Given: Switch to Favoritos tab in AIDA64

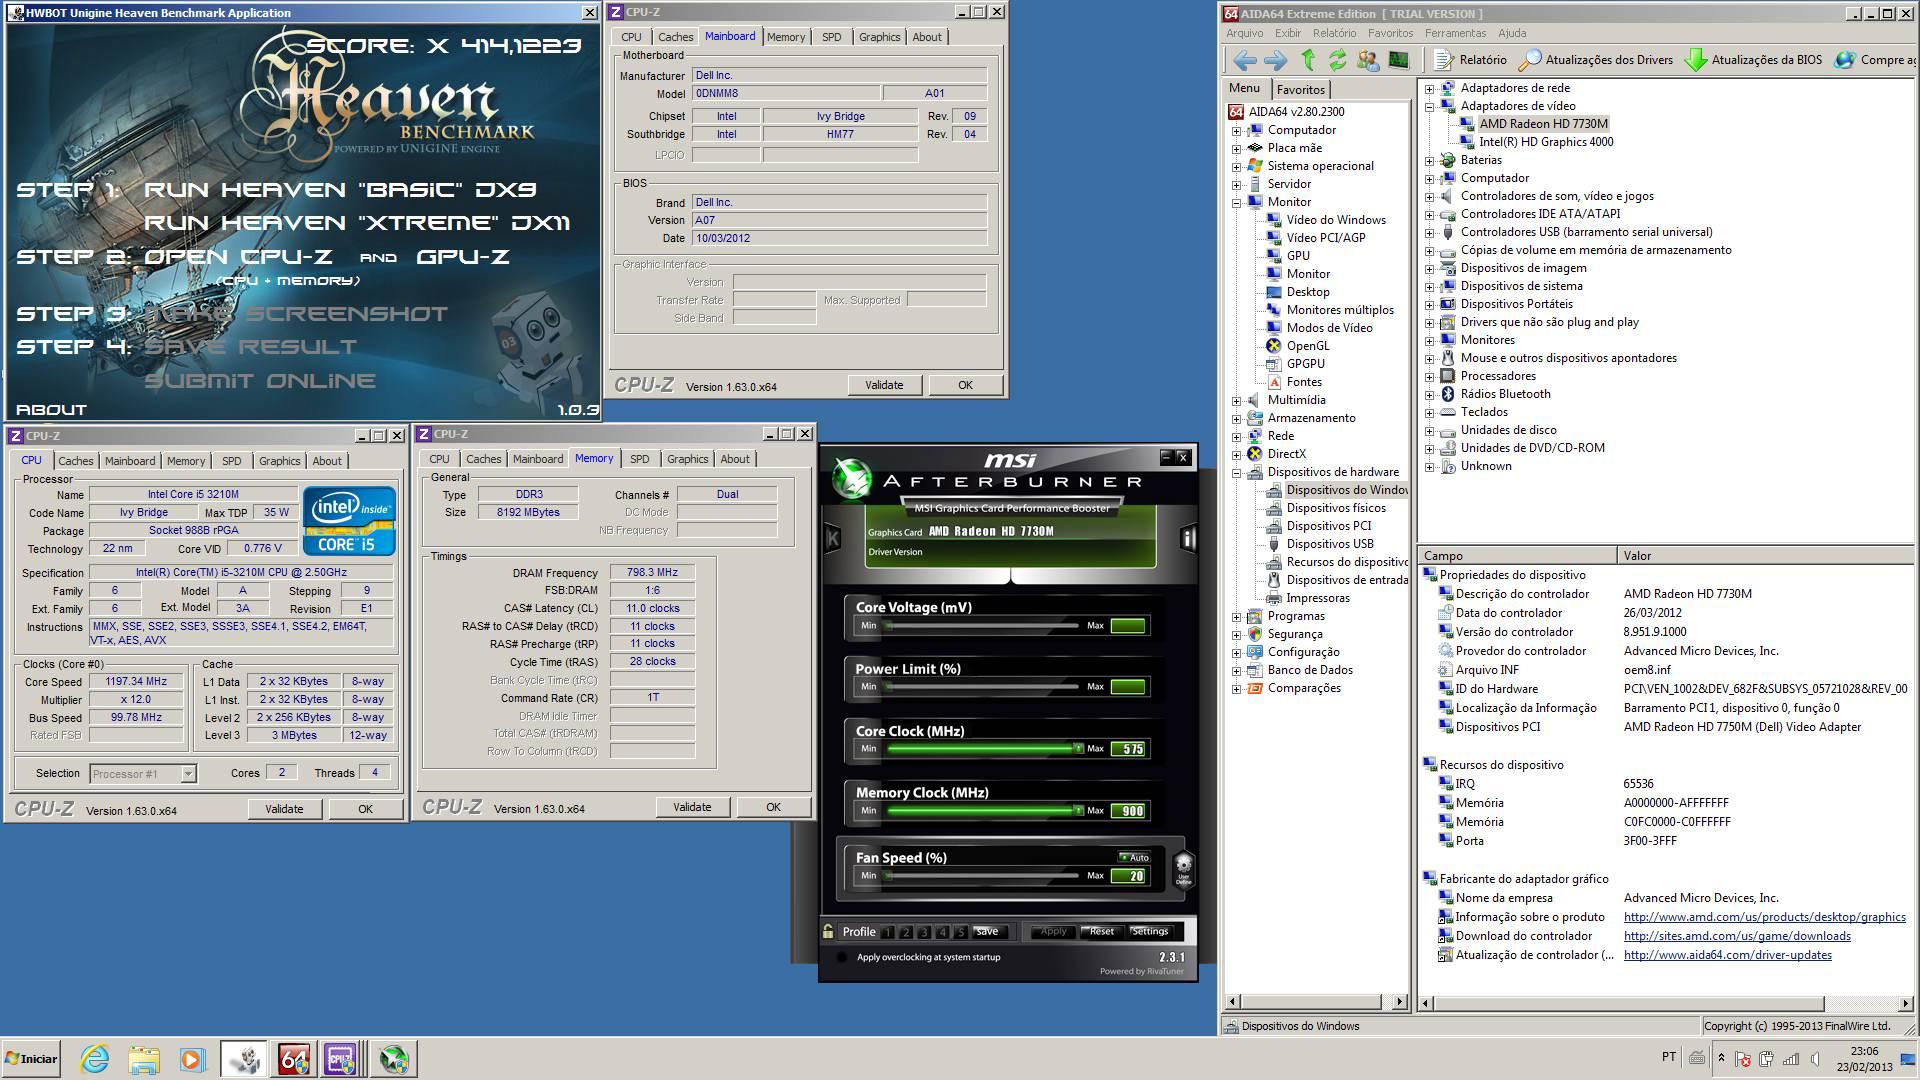Looking at the screenshot, I should [x=1300, y=89].
